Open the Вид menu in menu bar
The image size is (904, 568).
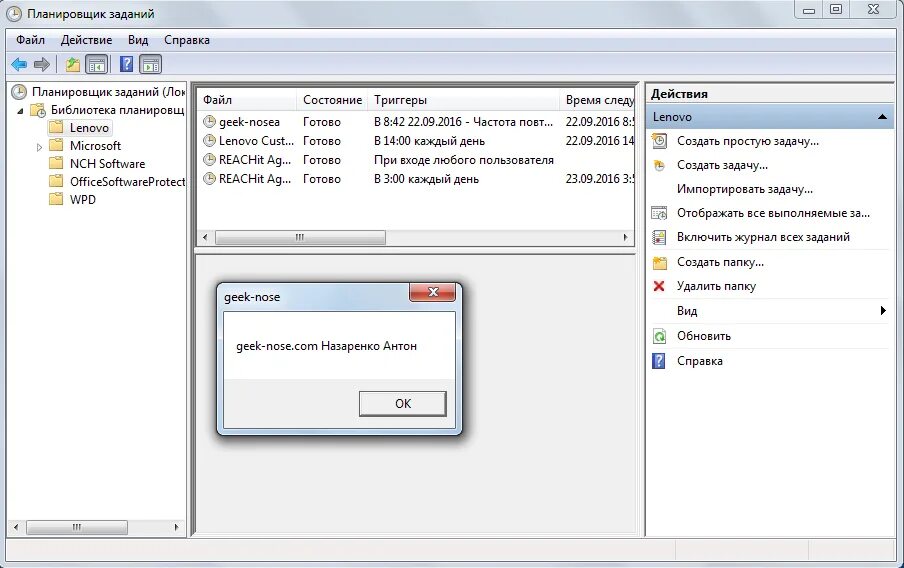coord(138,40)
